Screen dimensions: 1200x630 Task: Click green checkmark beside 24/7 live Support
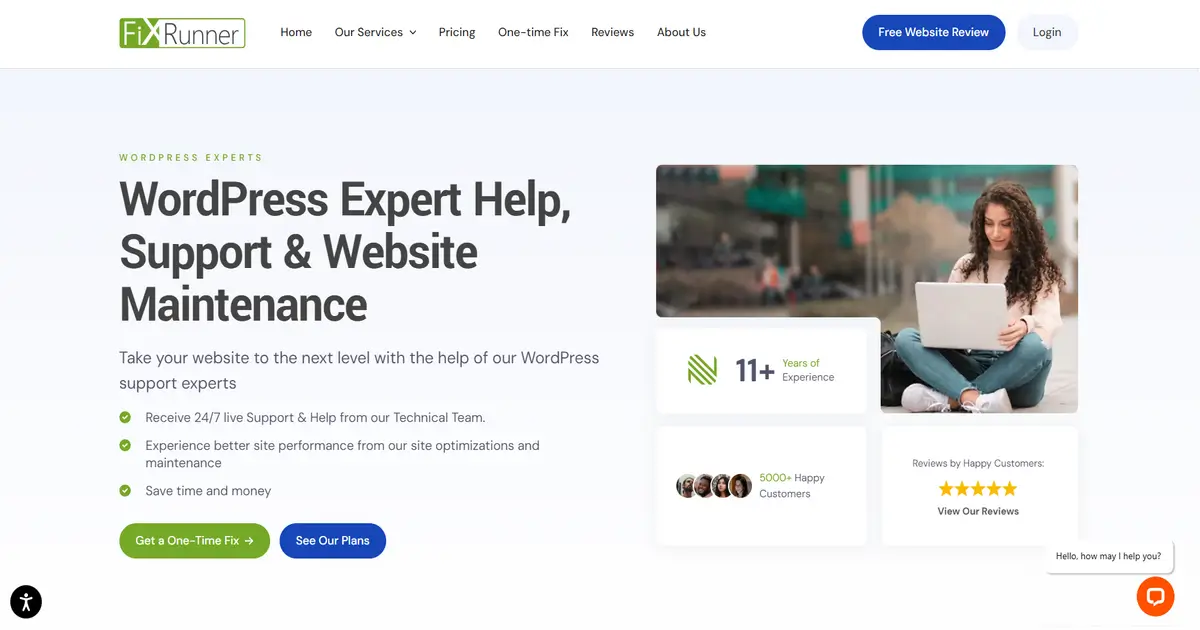click(x=125, y=417)
